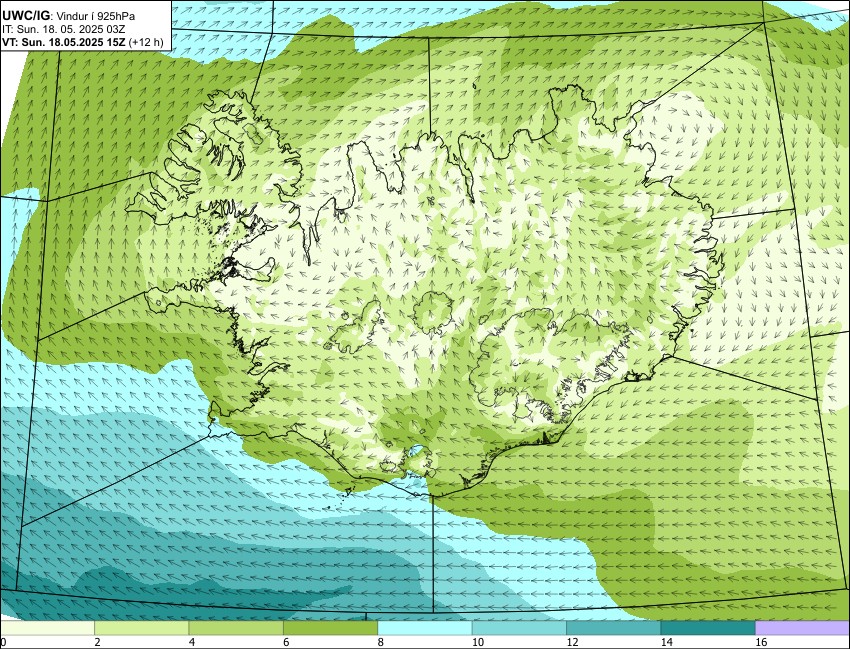Click the legend value '12'
850x649 pixels.
(572, 642)
